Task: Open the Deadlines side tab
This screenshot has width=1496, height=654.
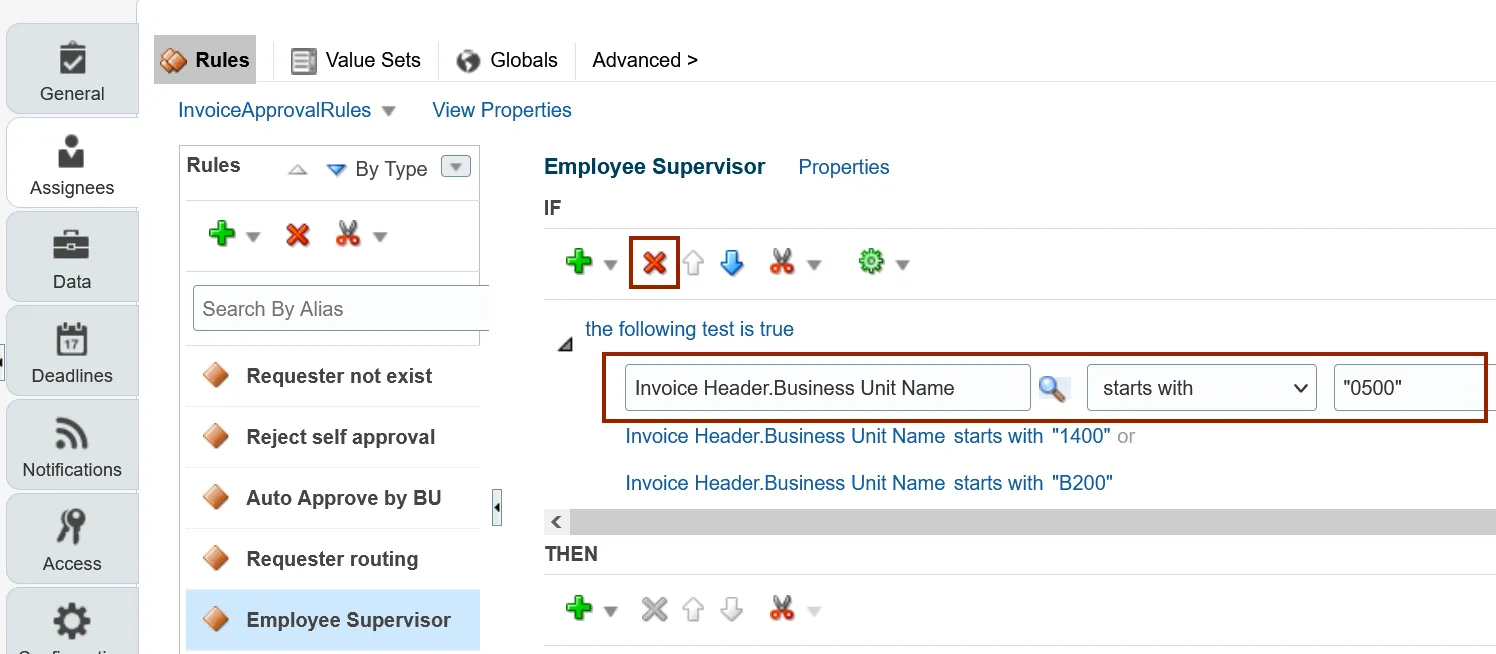Action: [72, 353]
